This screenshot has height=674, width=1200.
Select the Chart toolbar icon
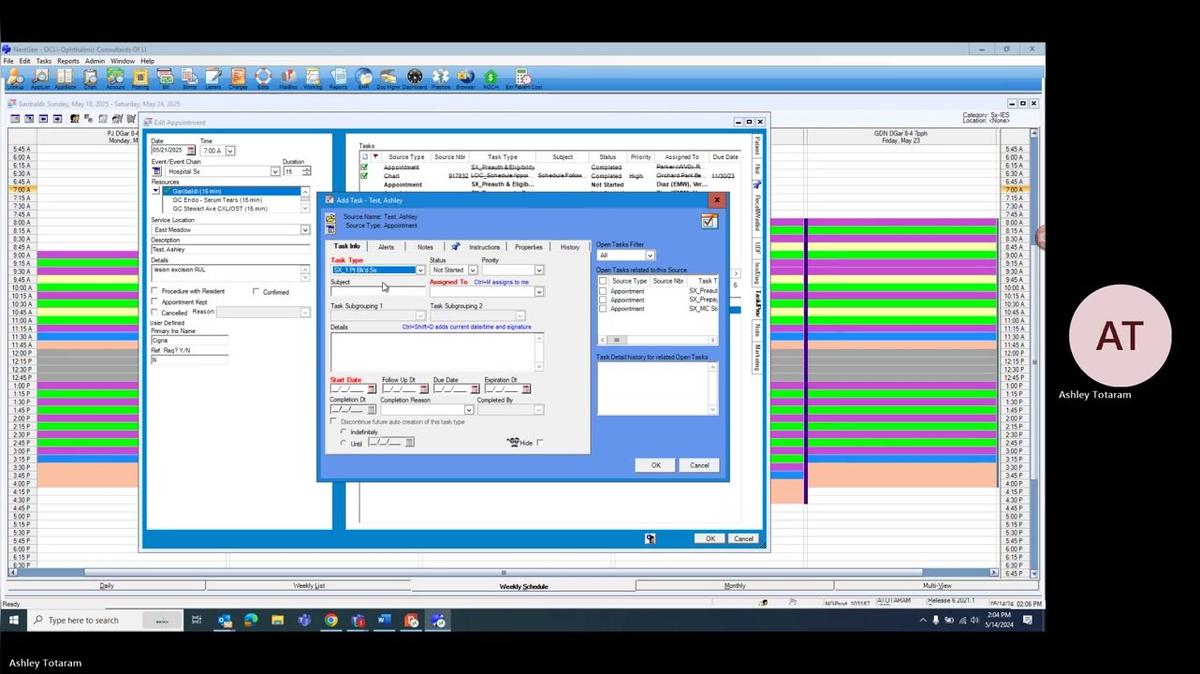[x=89, y=76]
